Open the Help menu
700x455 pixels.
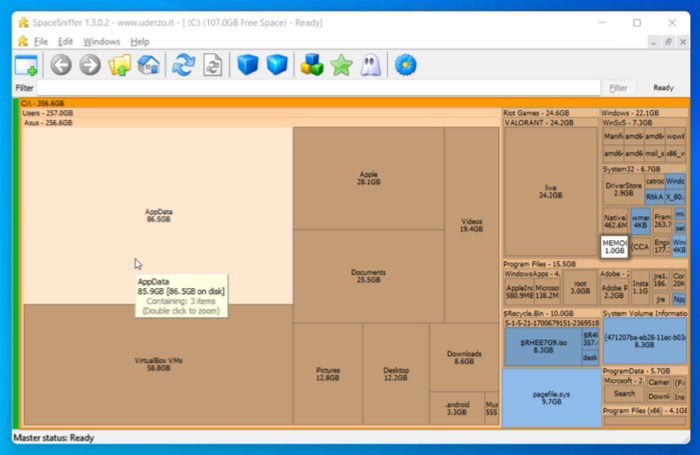[140, 42]
